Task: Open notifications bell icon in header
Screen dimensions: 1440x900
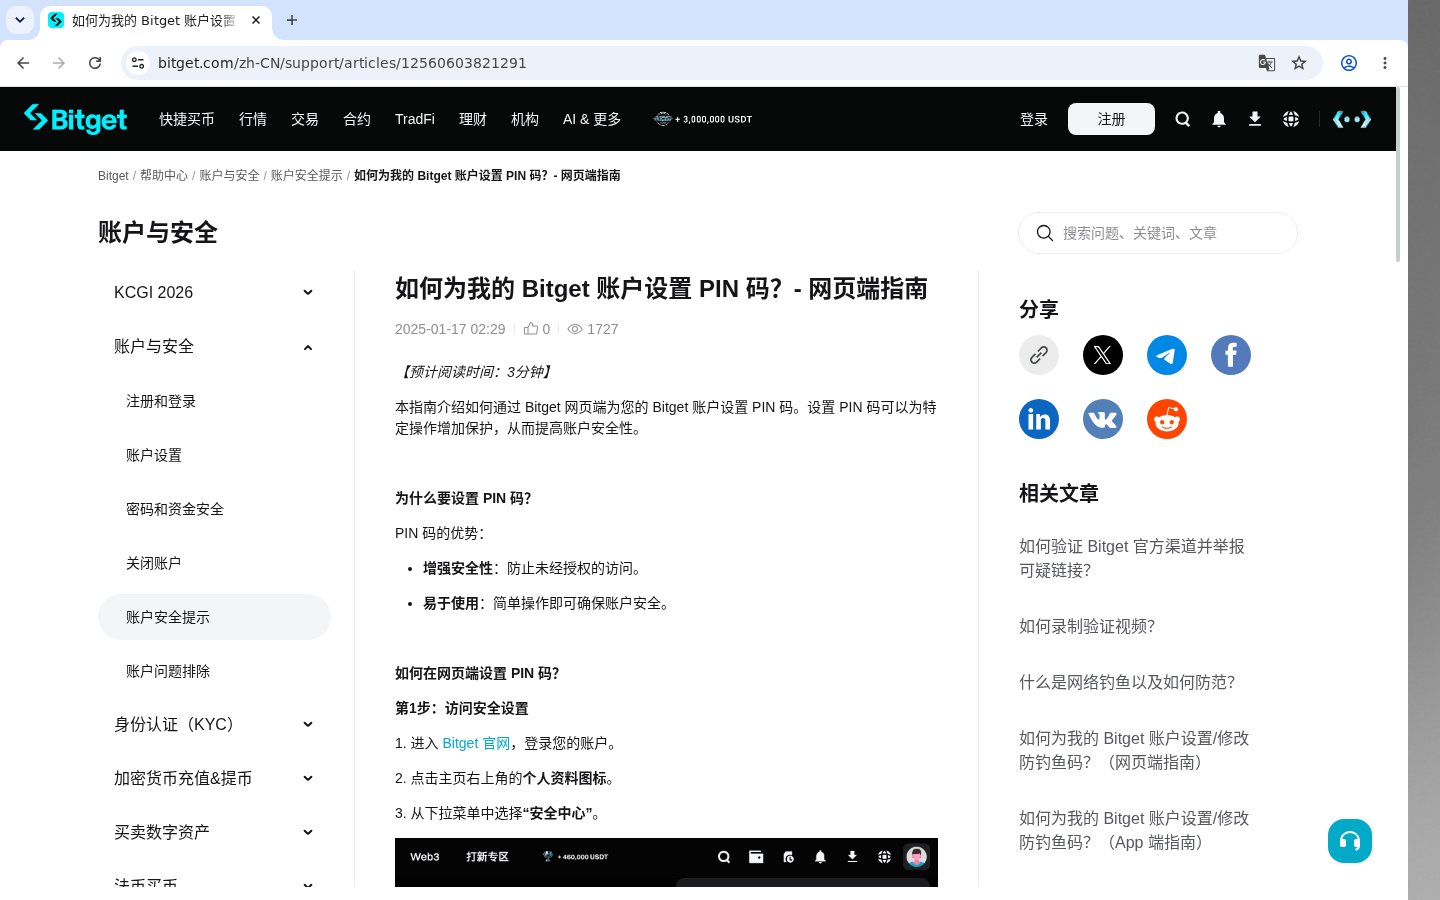Action: coord(1219,119)
